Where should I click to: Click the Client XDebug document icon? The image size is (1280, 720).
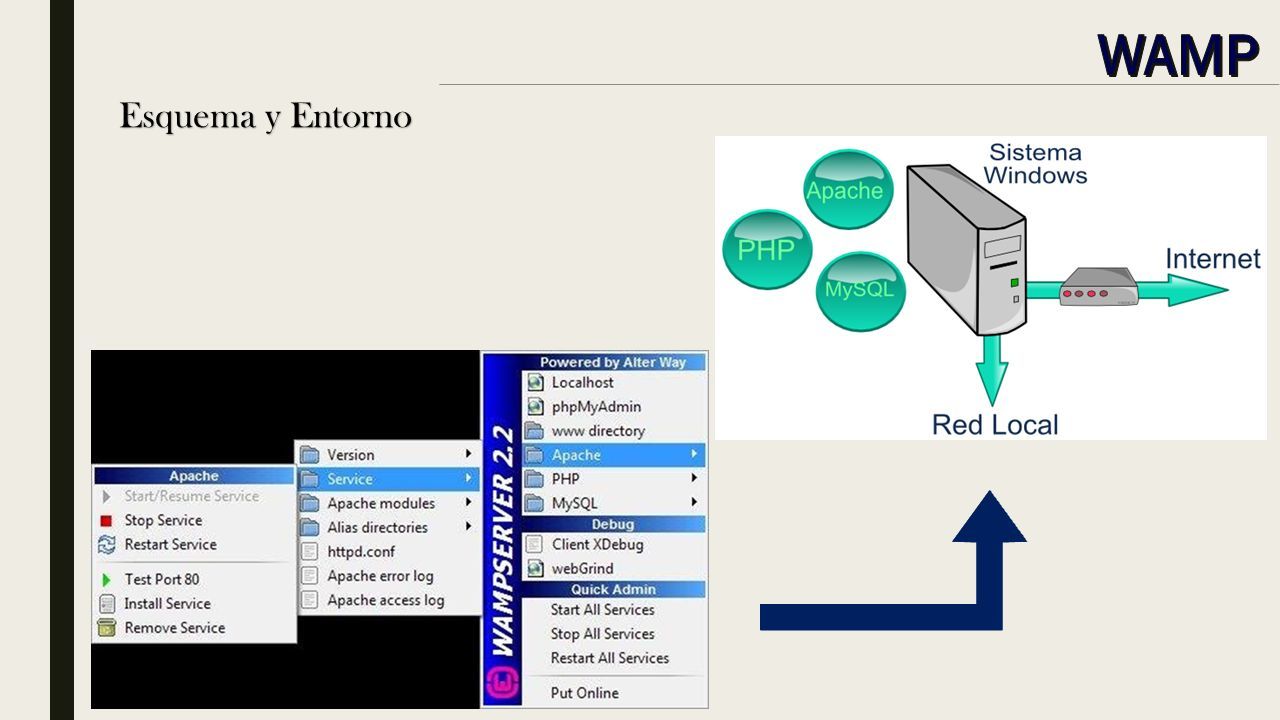click(x=535, y=545)
